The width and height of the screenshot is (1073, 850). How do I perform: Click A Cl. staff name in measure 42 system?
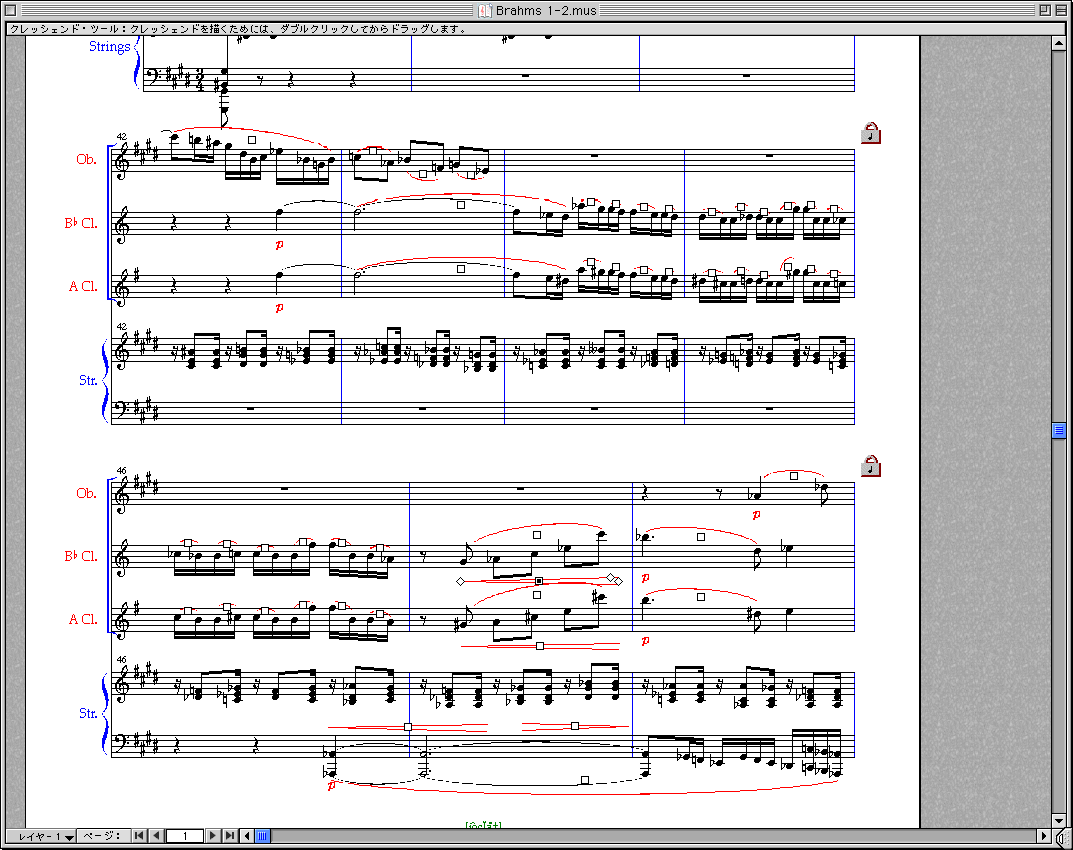click(x=83, y=286)
